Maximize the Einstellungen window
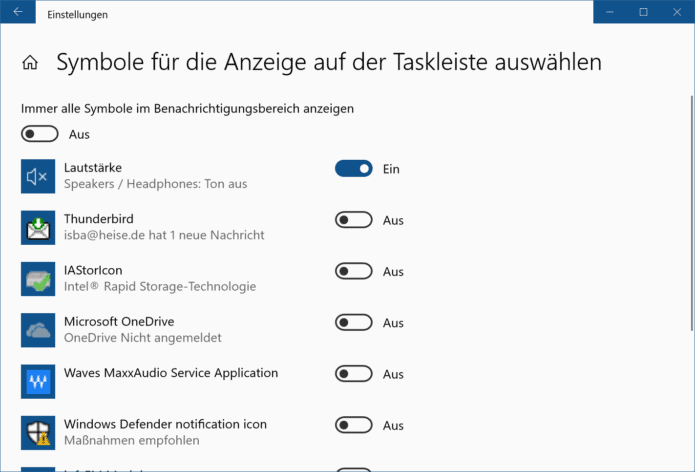Screen dimensions: 695x472 pyautogui.click(x=643, y=12)
